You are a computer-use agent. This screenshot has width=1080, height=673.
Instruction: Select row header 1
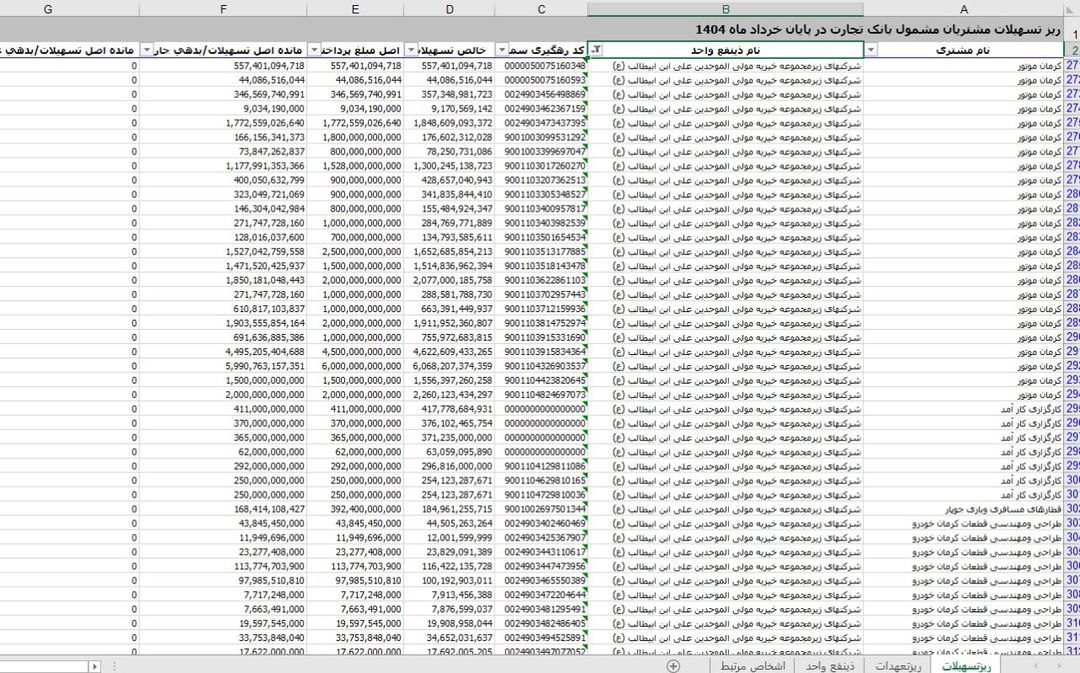click(x=1072, y=31)
